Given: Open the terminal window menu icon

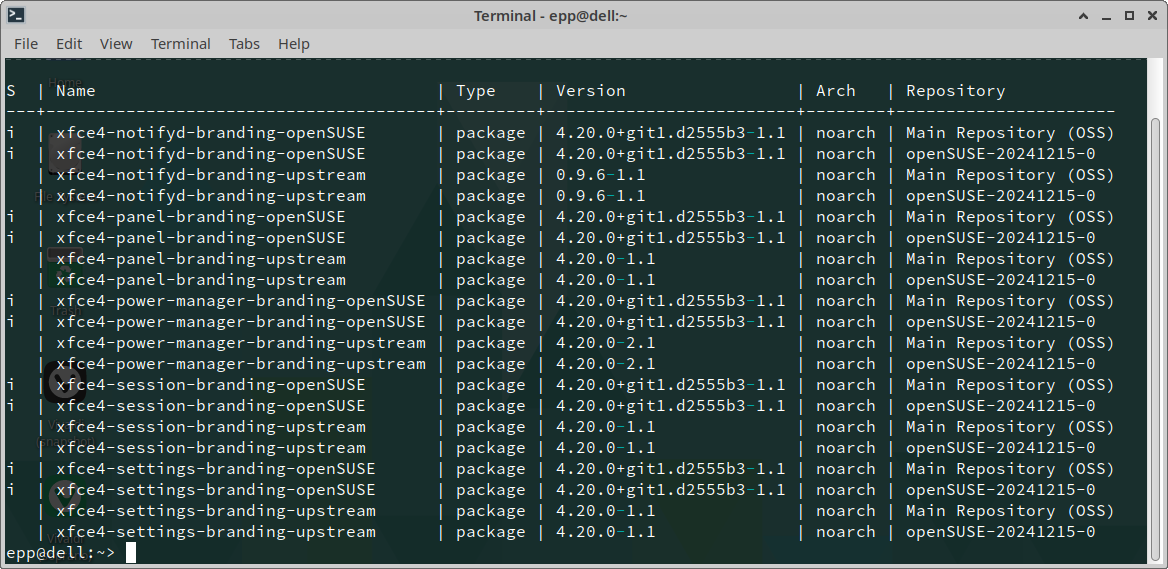Looking at the screenshot, I should point(16,15).
